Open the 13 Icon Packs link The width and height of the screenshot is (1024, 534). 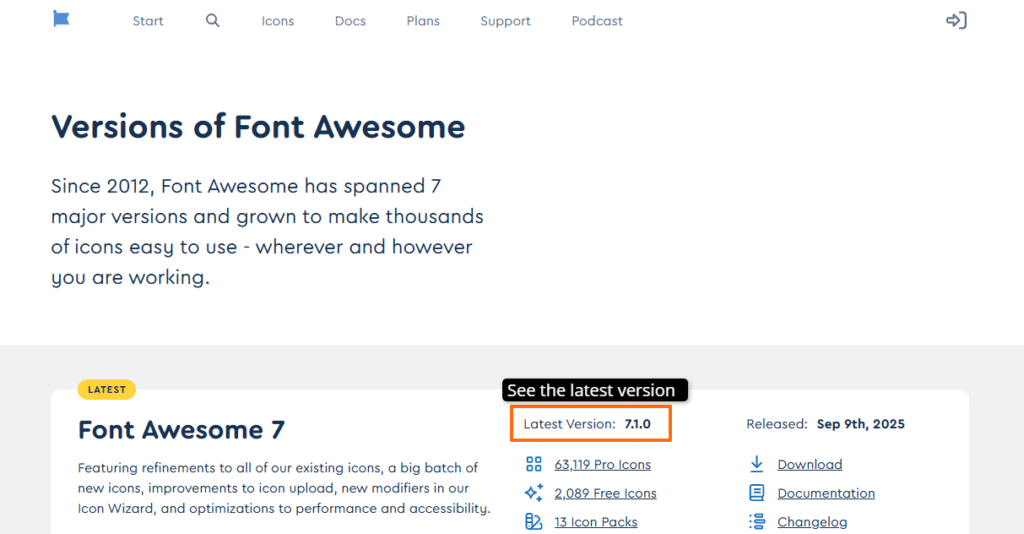tap(596, 522)
